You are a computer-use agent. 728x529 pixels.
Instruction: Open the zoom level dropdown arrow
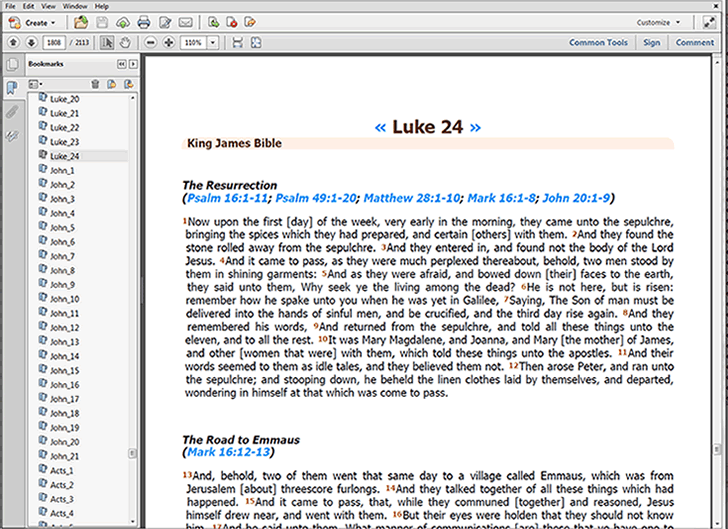213,43
